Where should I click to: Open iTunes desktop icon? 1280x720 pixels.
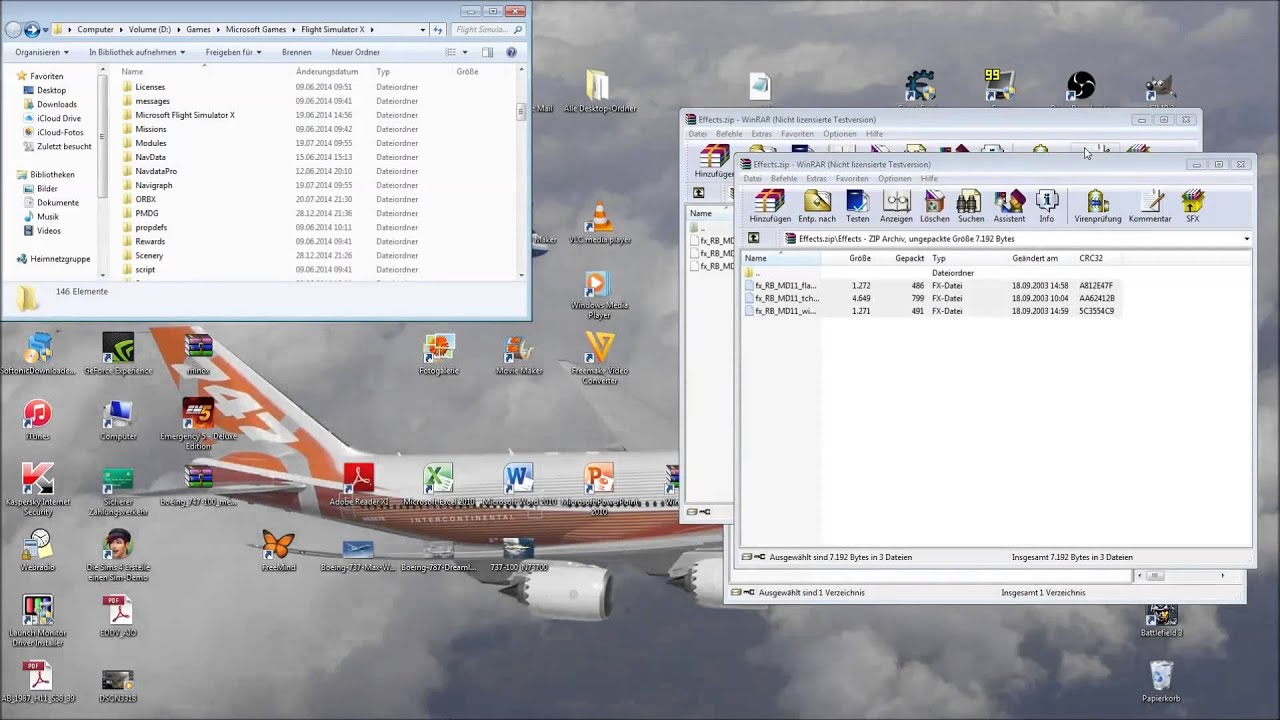[37, 420]
